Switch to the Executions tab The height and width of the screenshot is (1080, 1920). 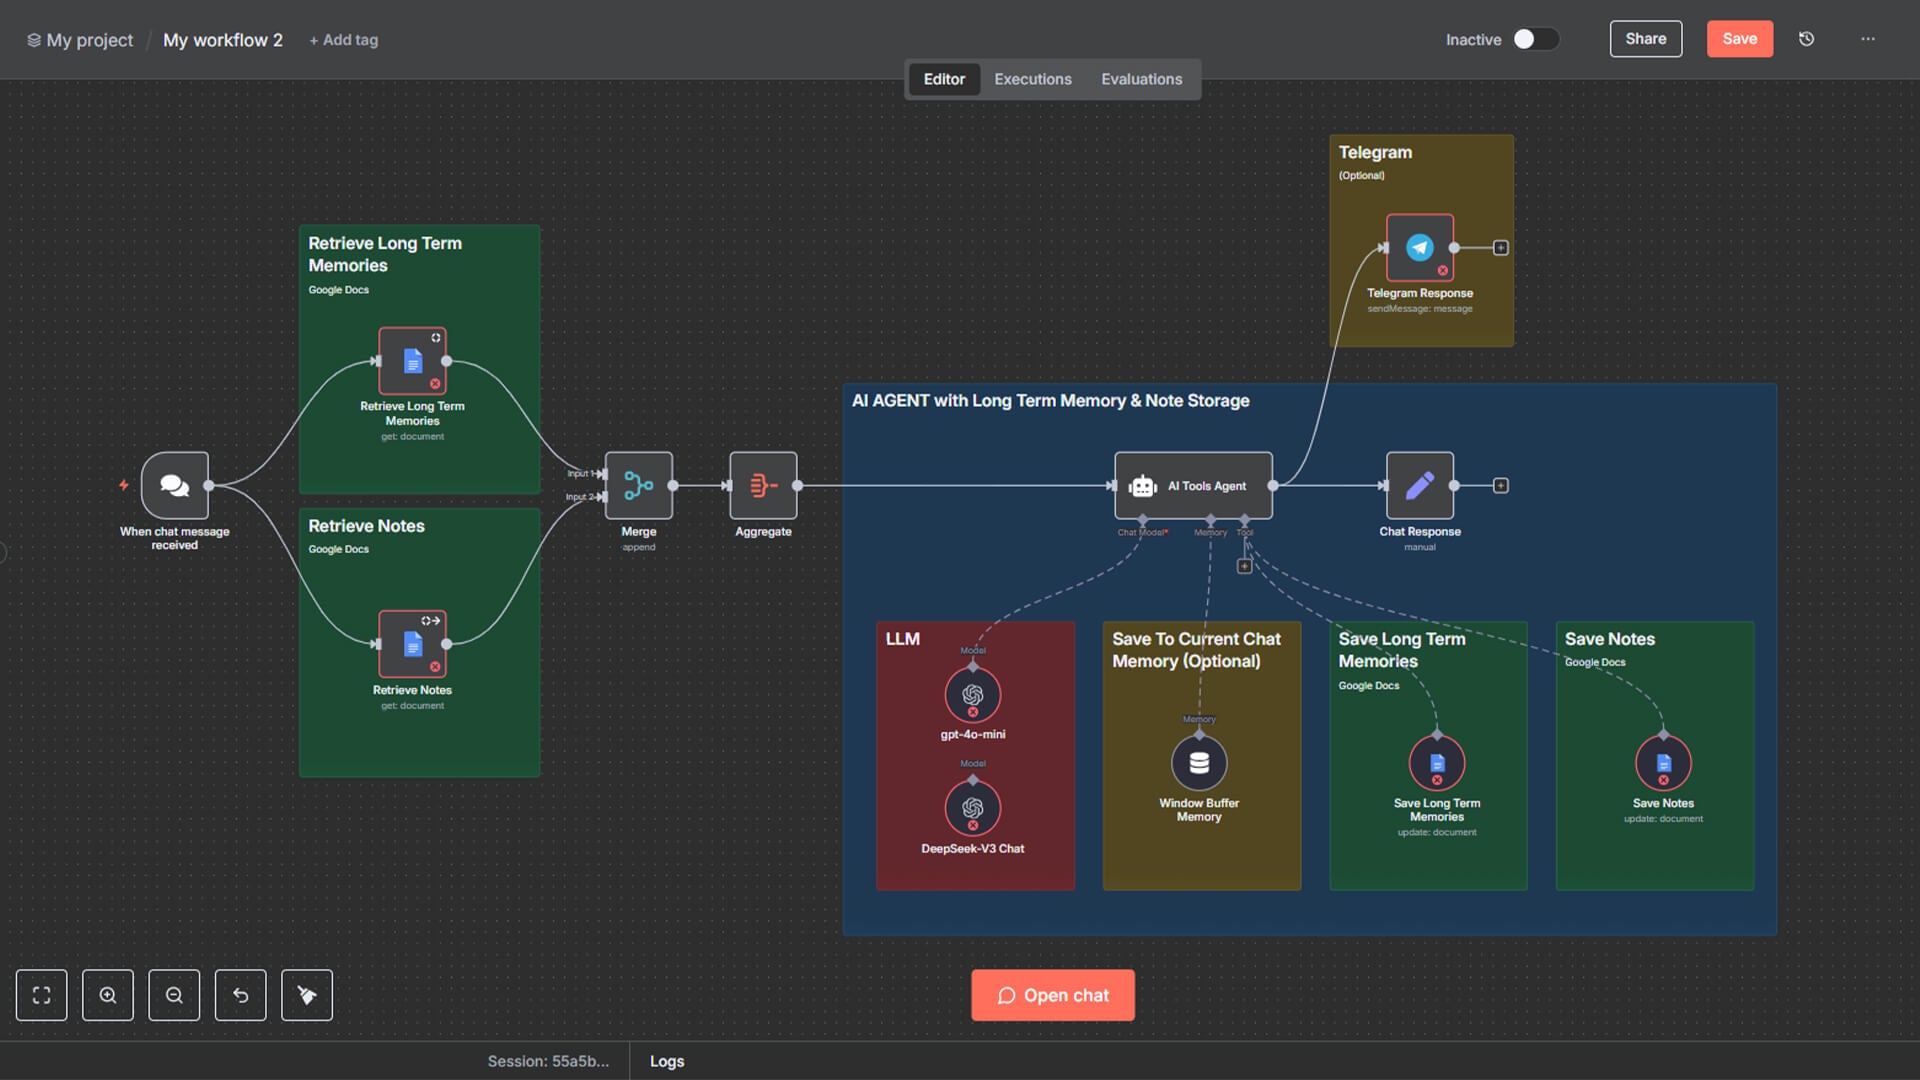click(1032, 79)
